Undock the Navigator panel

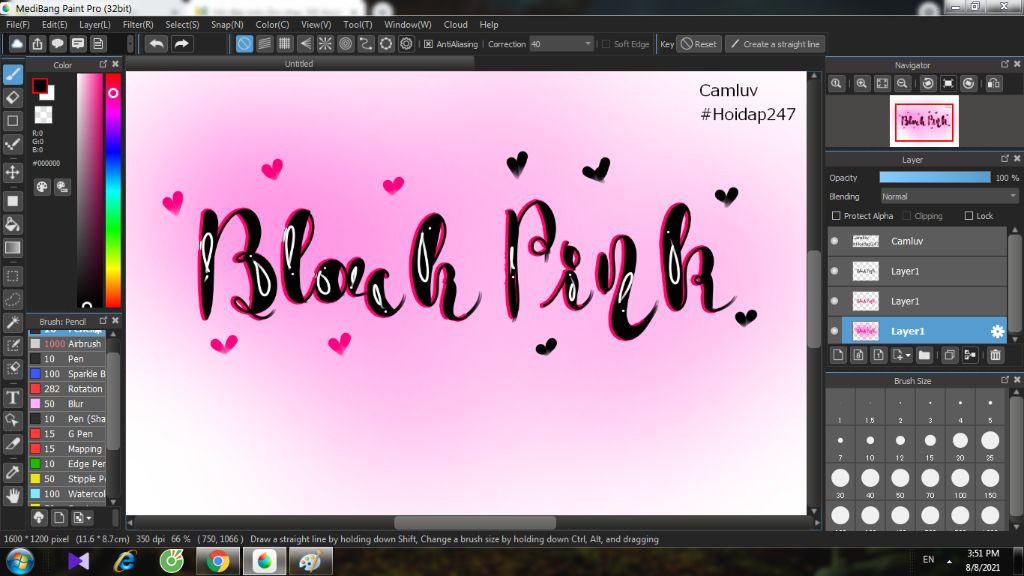pyautogui.click(x=1004, y=64)
